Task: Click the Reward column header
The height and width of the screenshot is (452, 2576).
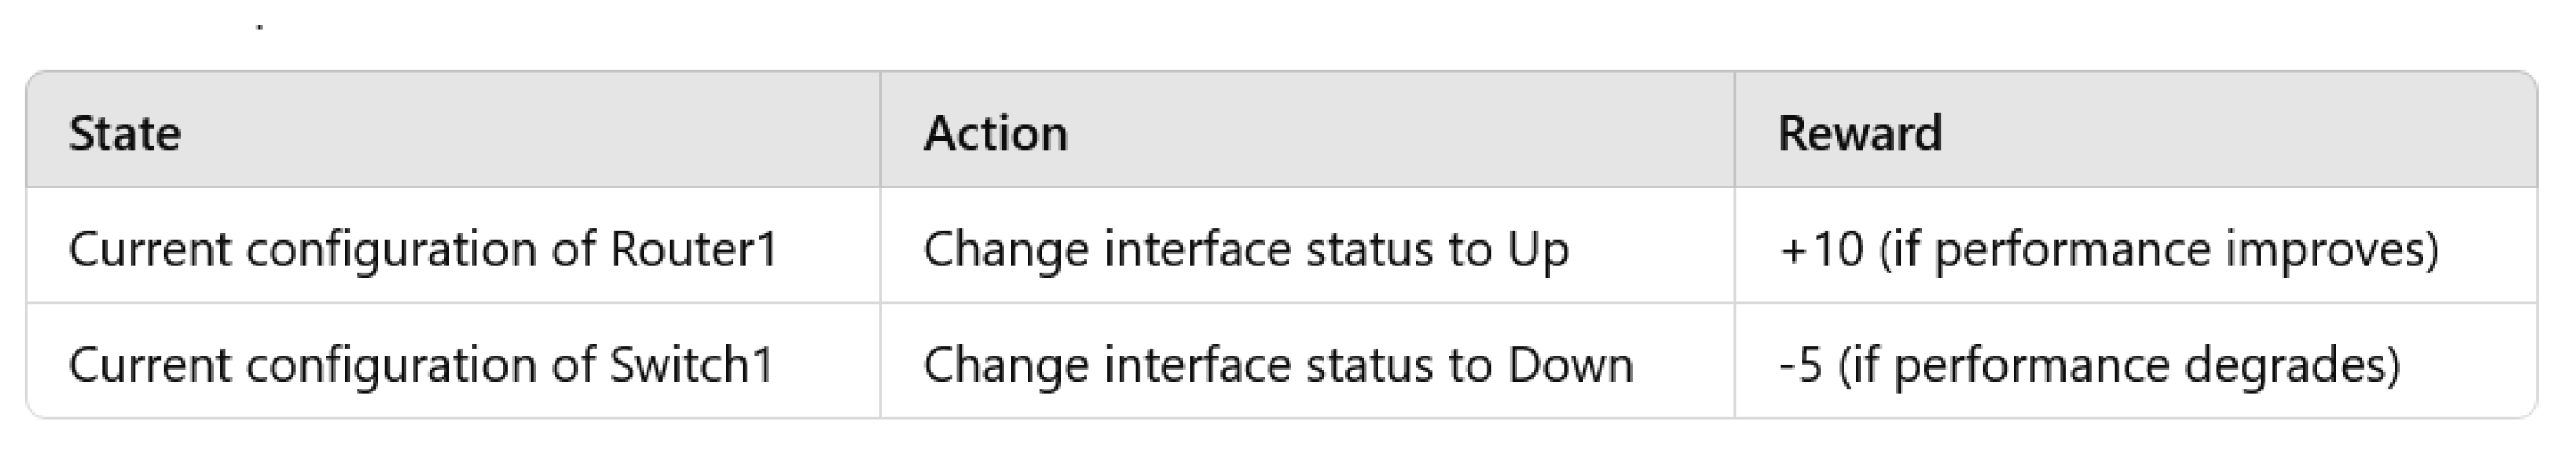Action: coord(1859,134)
